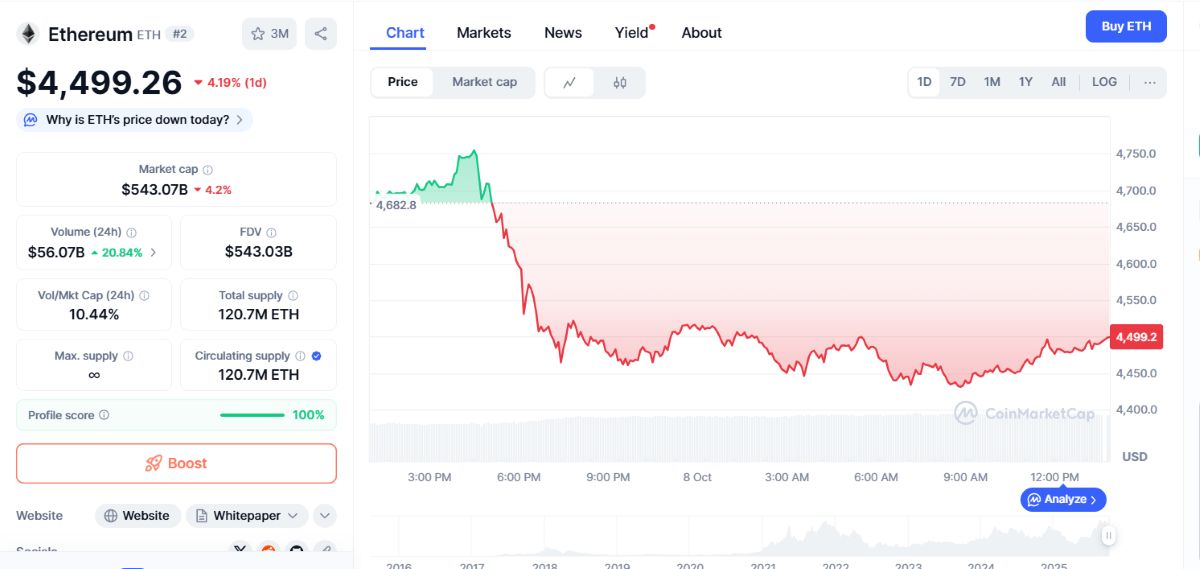Click the 10.44% Vol/Mkt Cap value
The width and height of the screenshot is (1200, 569).
pos(93,314)
